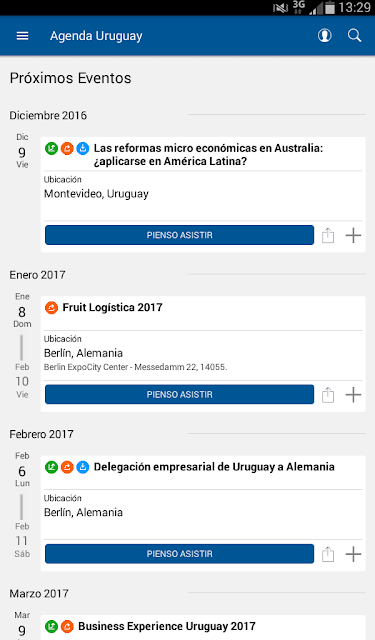Share the Delegación empresarial event
375x640 pixels.
click(x=328, y=554)
